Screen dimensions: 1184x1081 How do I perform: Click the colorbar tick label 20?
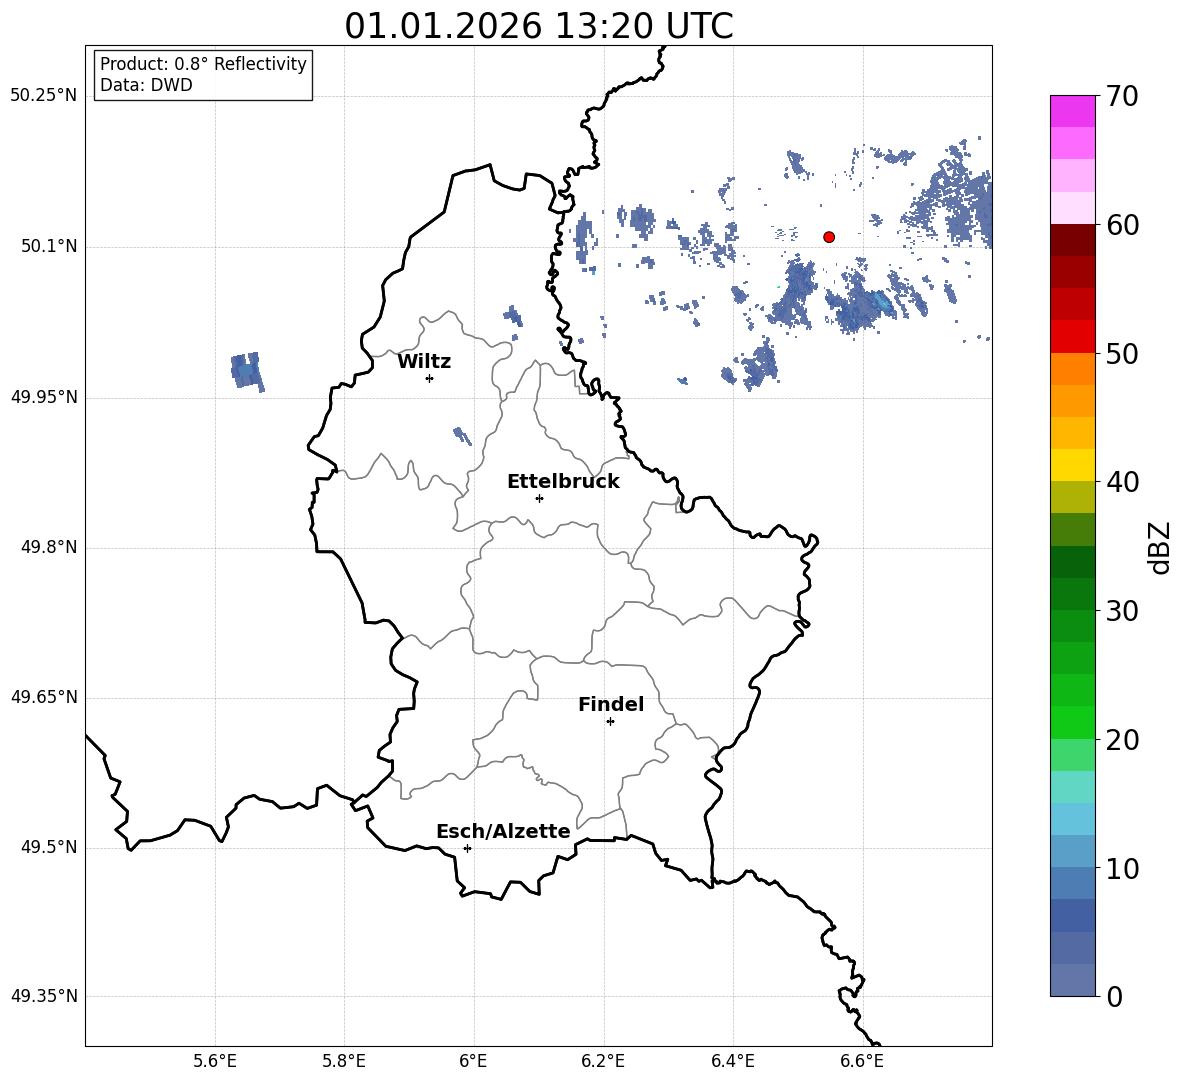point(1122,740)
